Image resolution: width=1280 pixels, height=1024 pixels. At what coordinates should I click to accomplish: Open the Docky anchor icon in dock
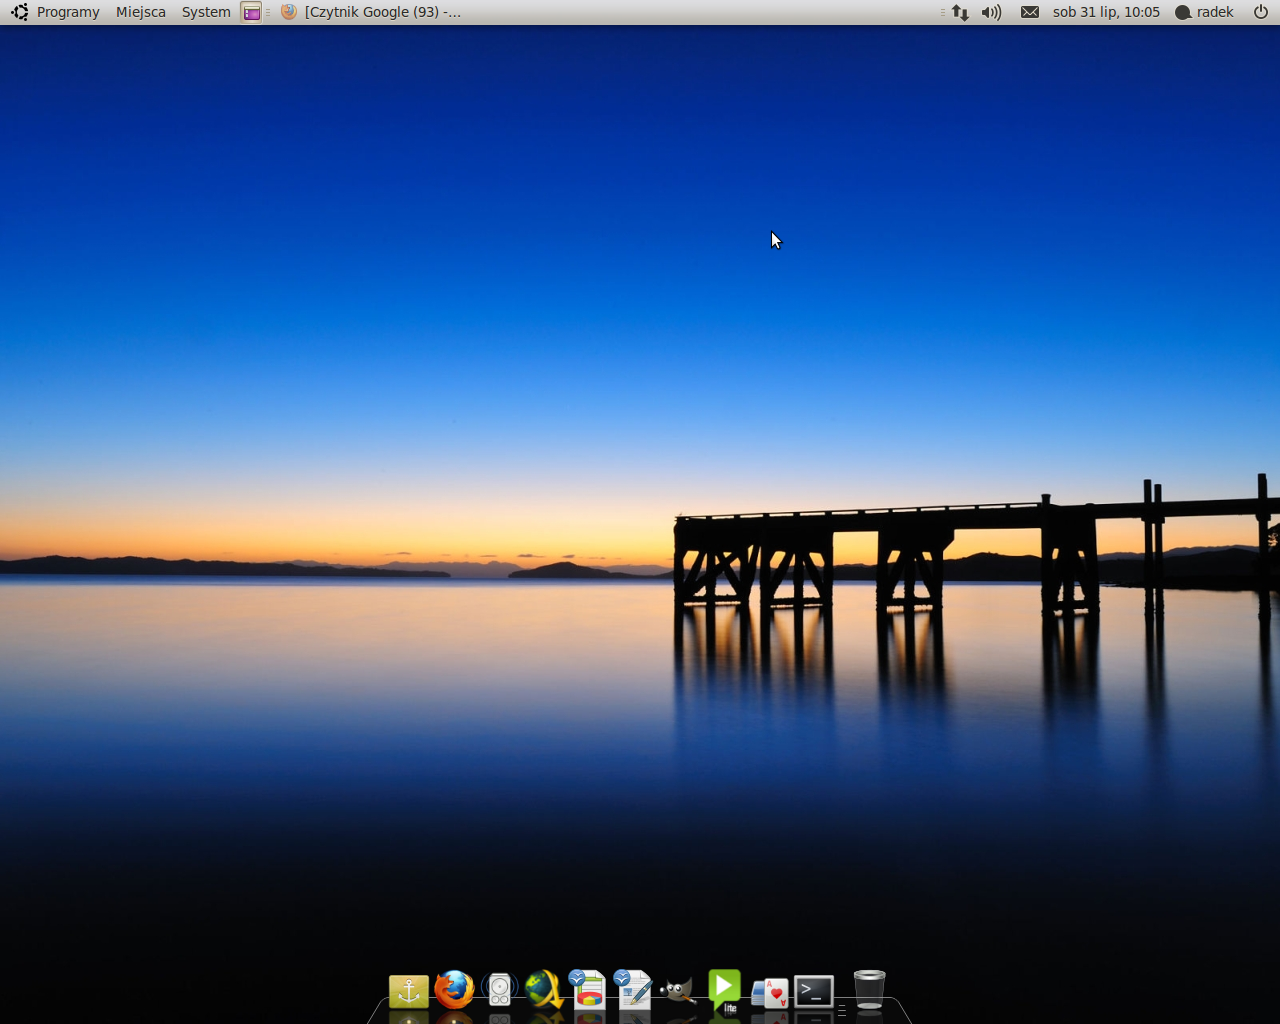point(408,991)
